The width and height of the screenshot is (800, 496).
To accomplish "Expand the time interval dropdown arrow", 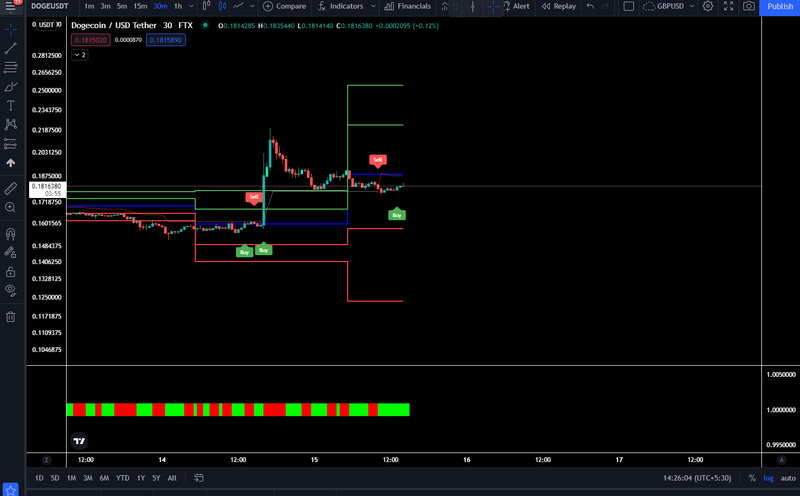I will pos(191,6).
